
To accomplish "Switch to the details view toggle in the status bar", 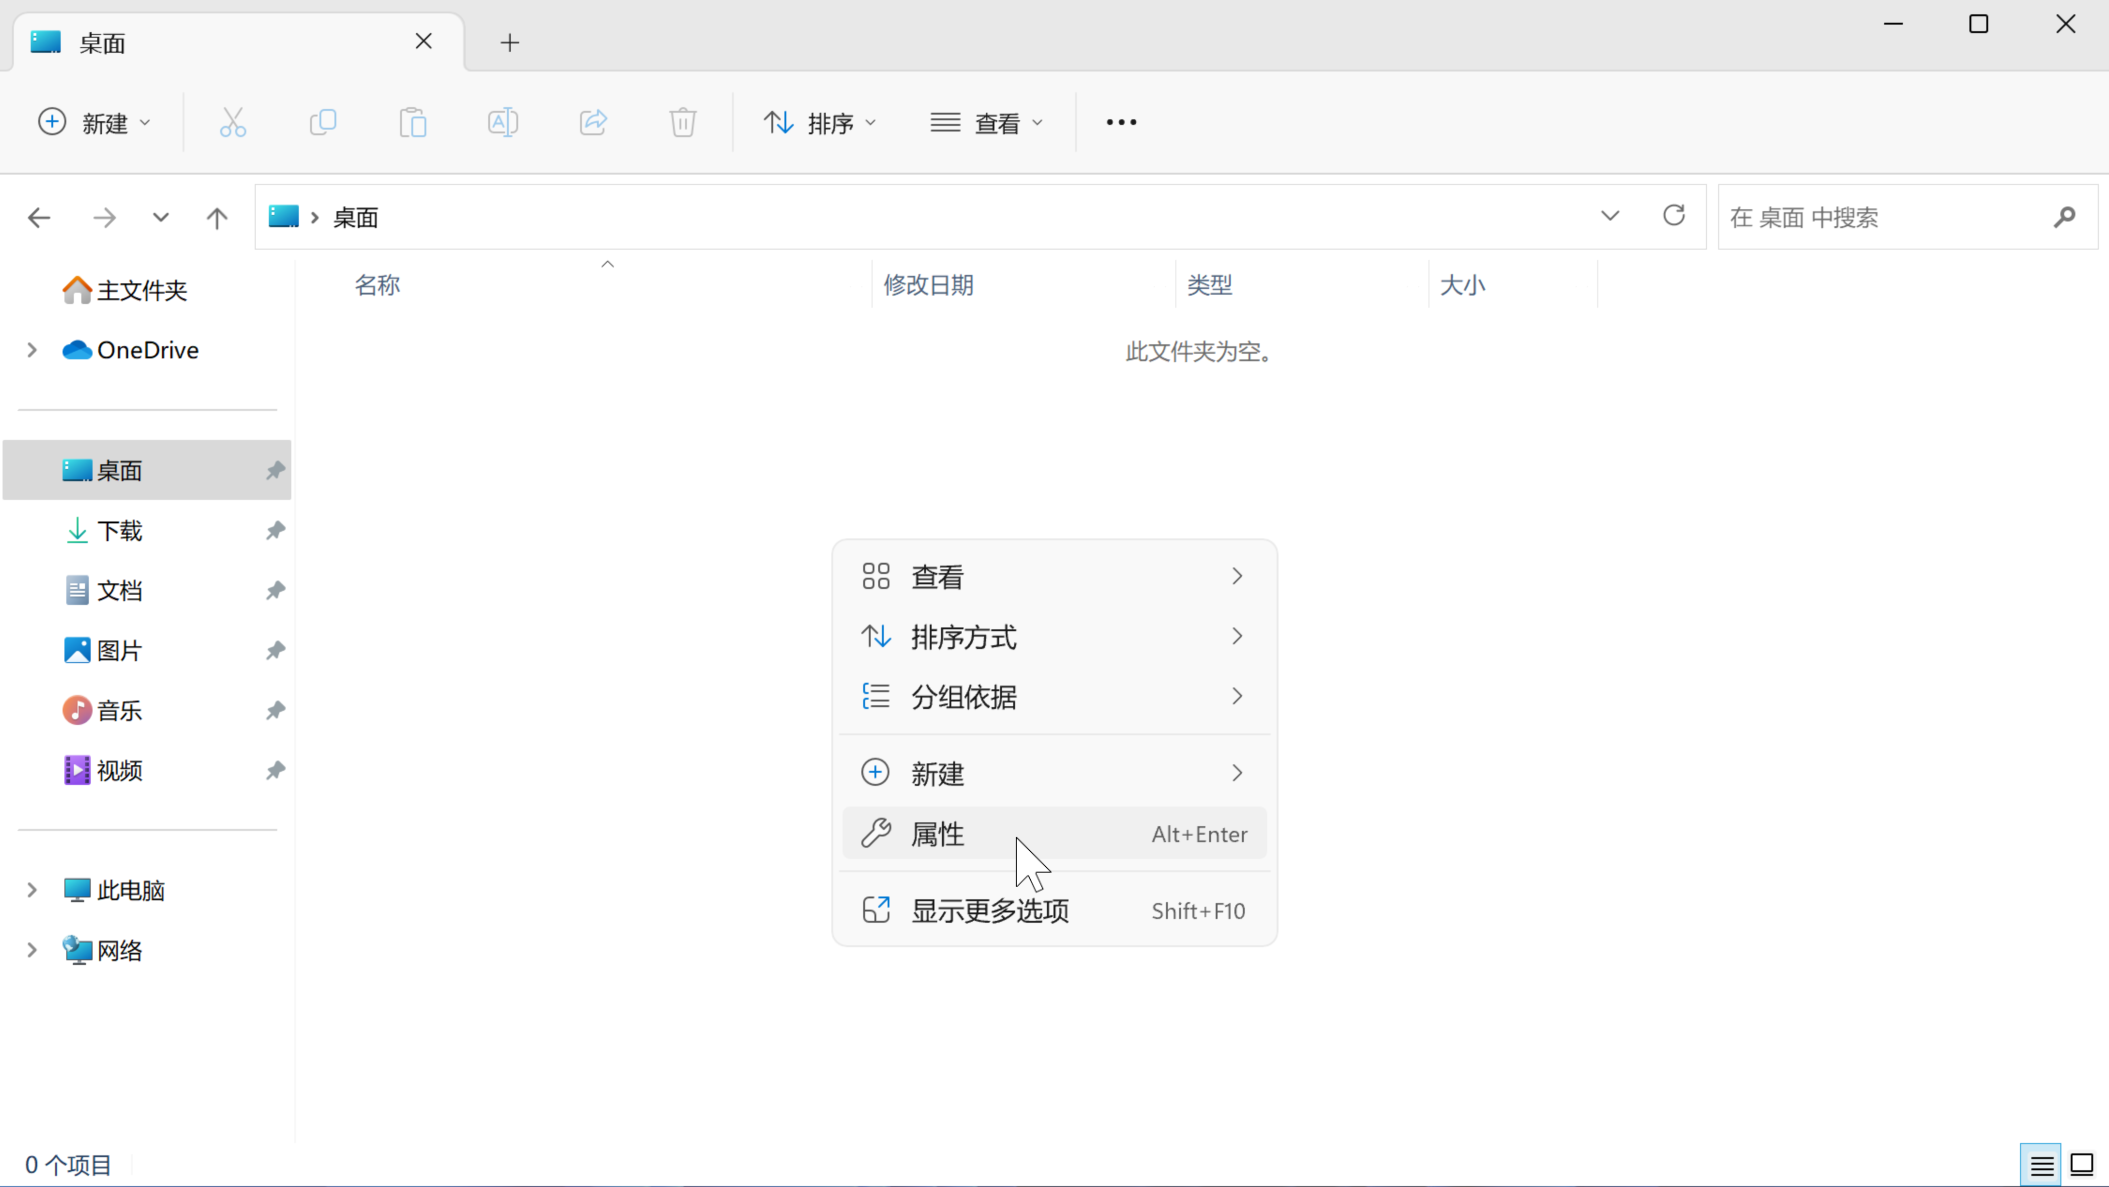I will pyautogui.click(x=2041, y=1165).
